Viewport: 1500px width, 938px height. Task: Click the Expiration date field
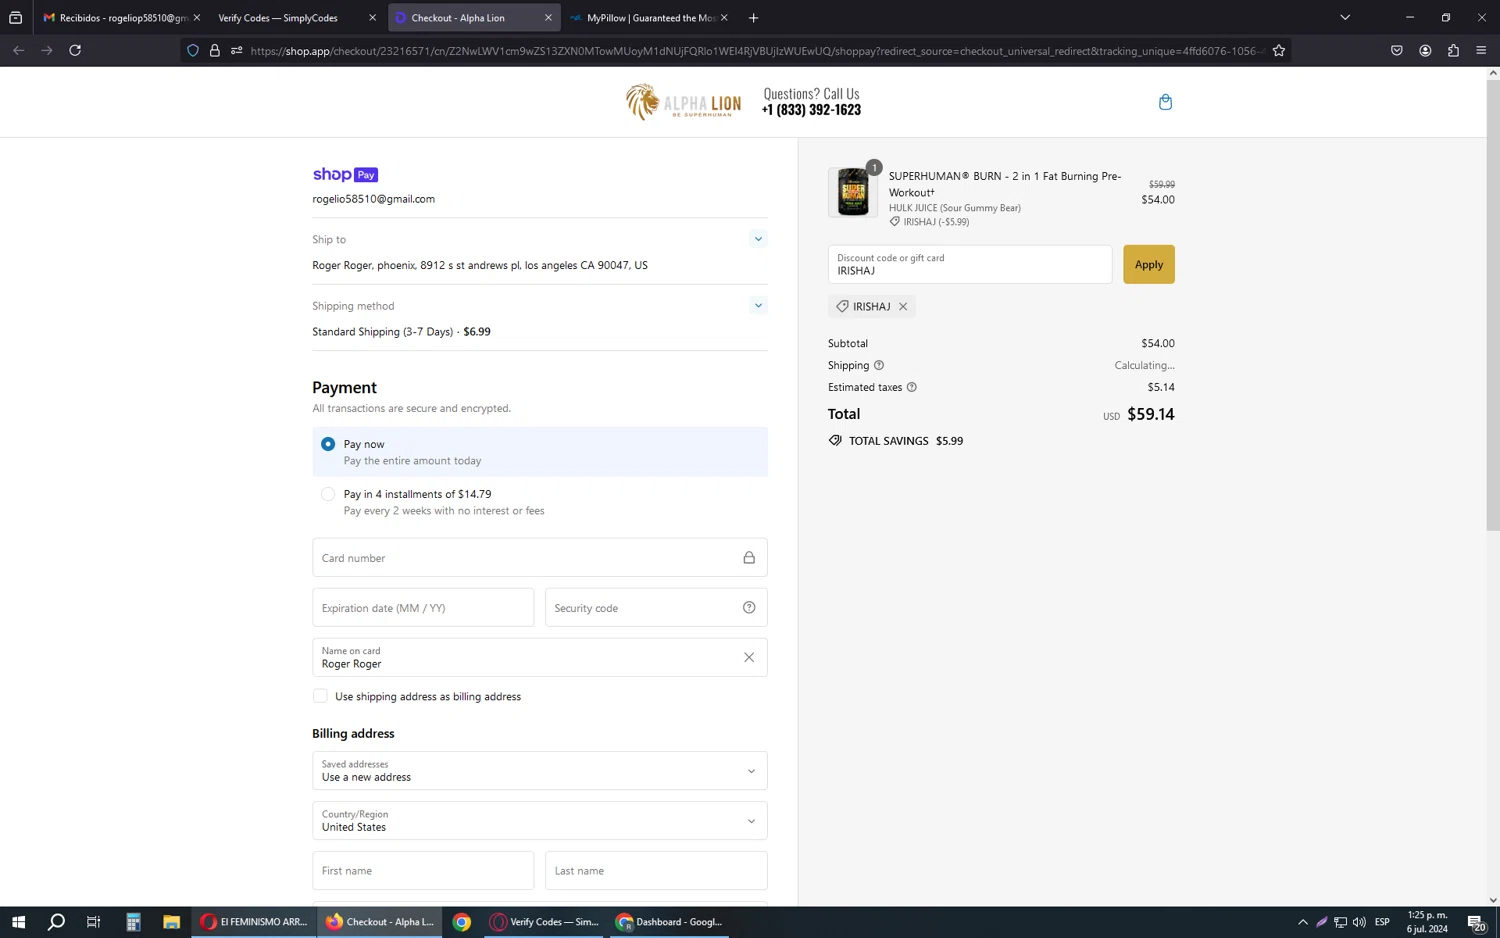pyautogui.click(x=423, y=608)
